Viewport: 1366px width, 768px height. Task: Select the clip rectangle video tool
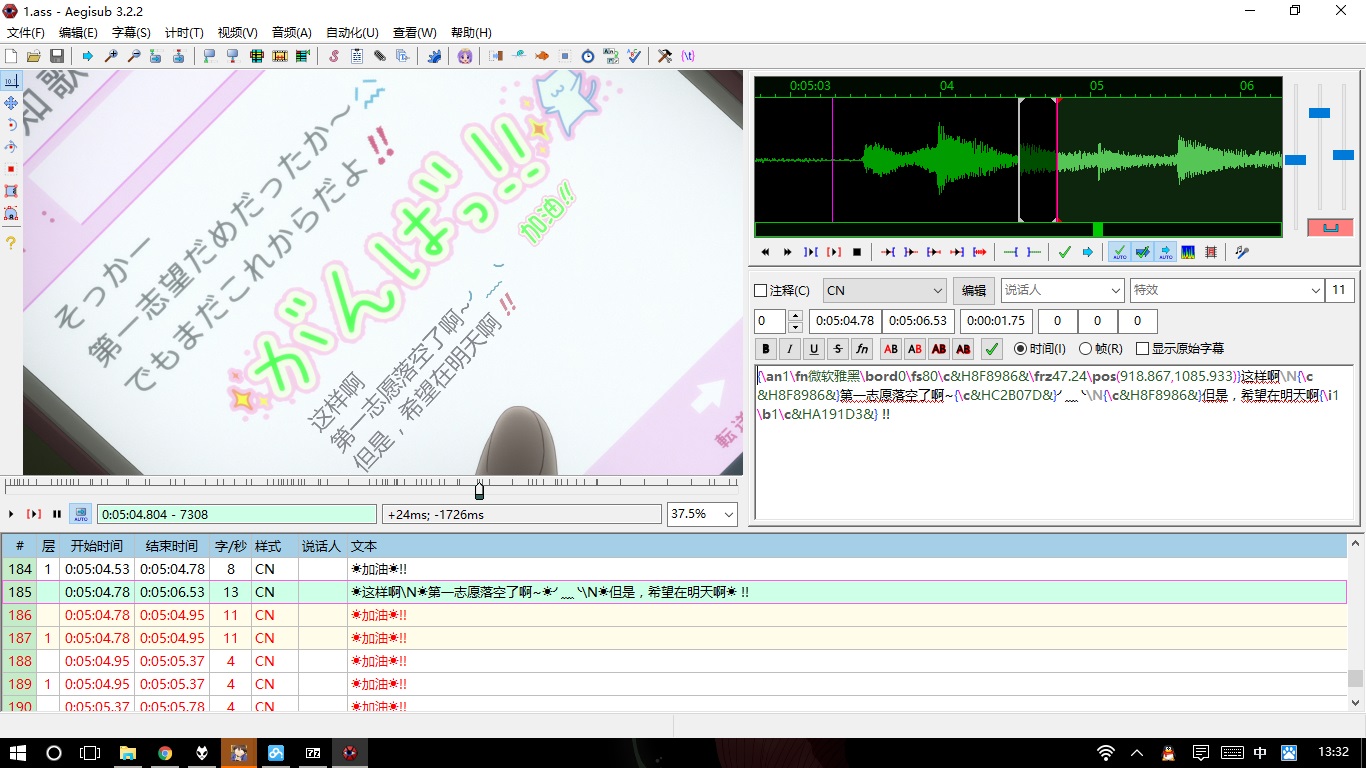11,191
